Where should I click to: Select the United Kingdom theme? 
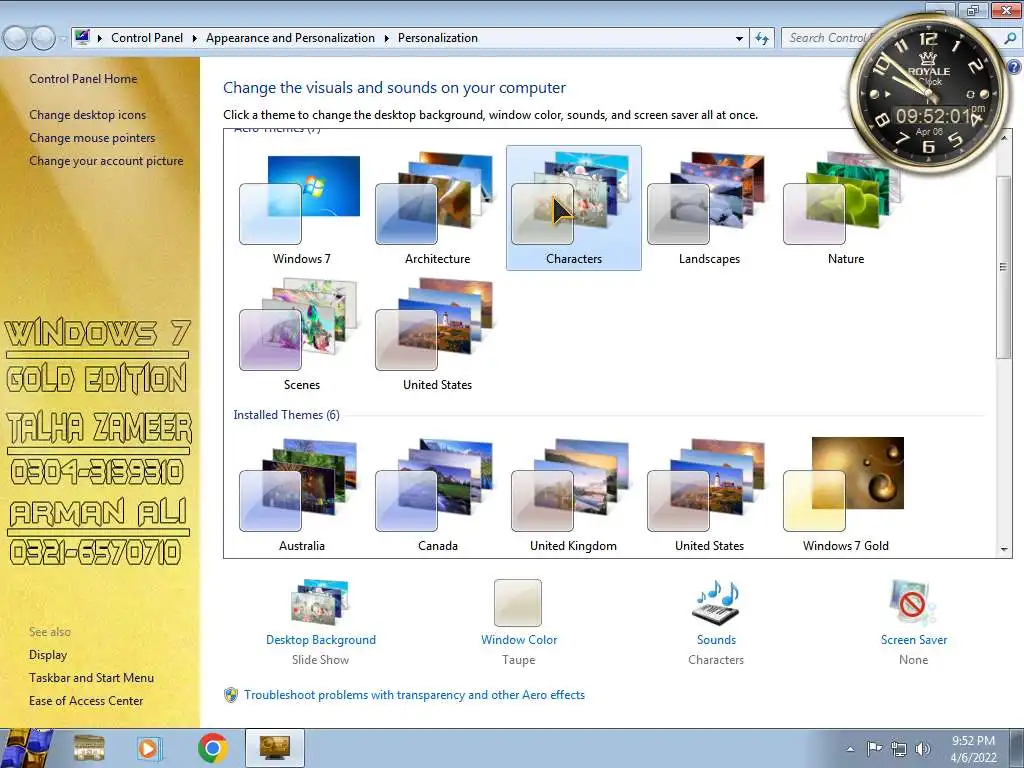[573, 494]
